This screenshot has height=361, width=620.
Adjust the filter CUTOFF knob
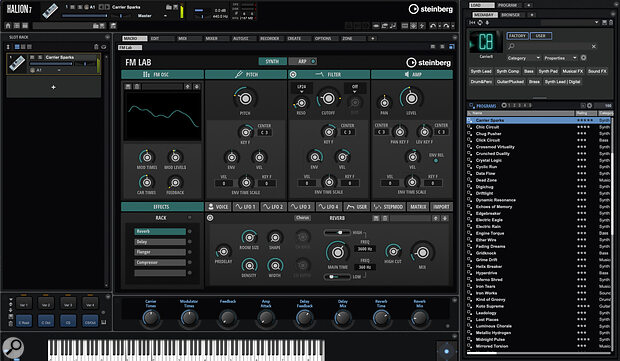(x=328, y=98)
